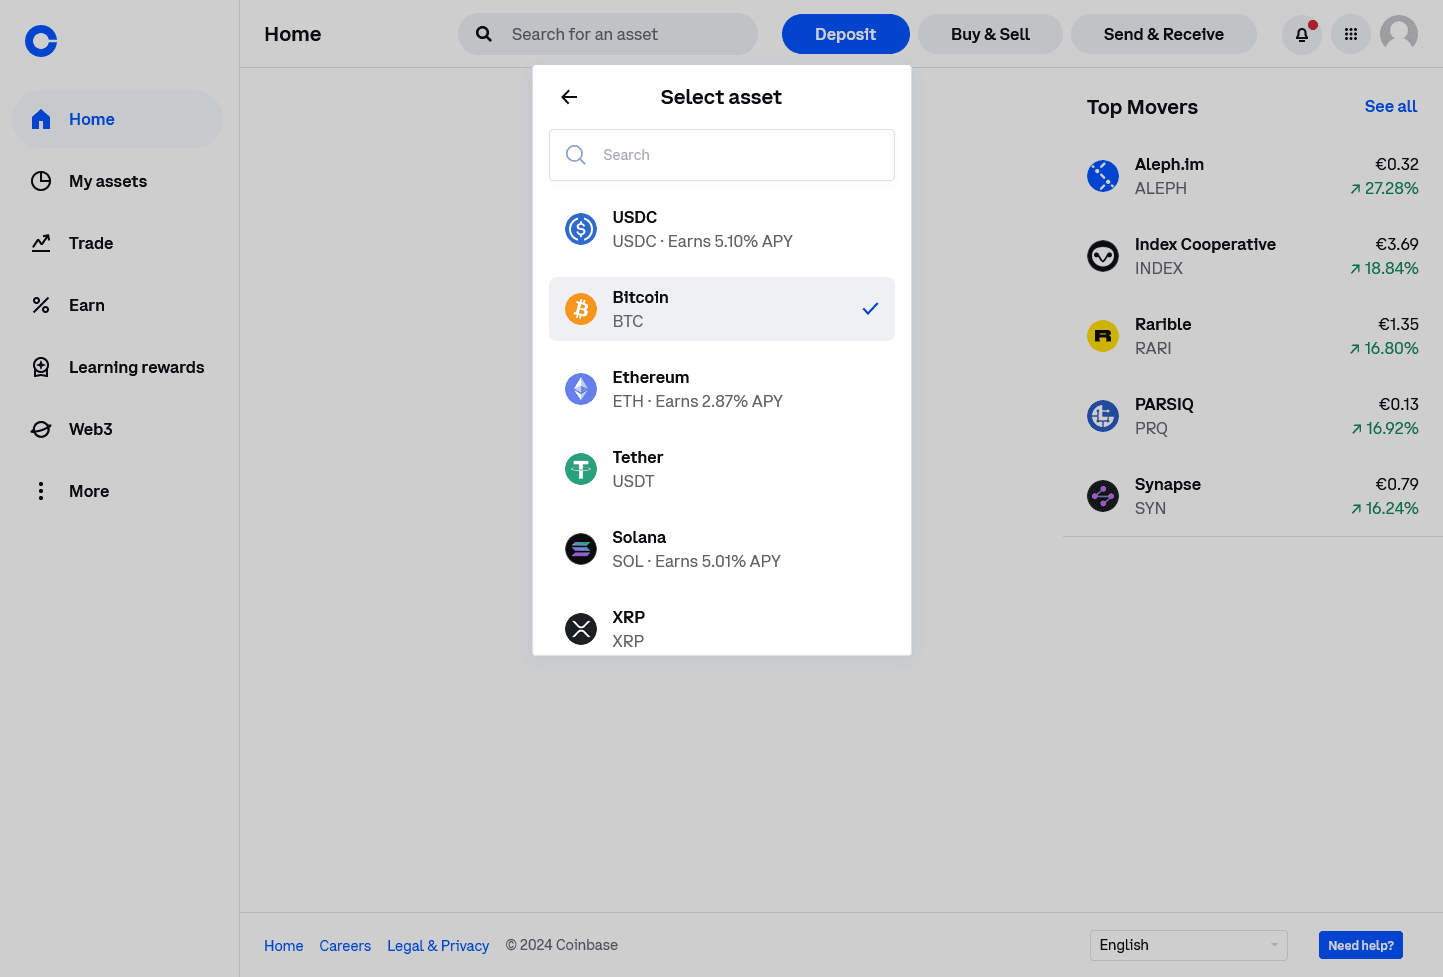Click the Legal & Privacy link
Screen dimensions: 1443x977
[438, 946]
